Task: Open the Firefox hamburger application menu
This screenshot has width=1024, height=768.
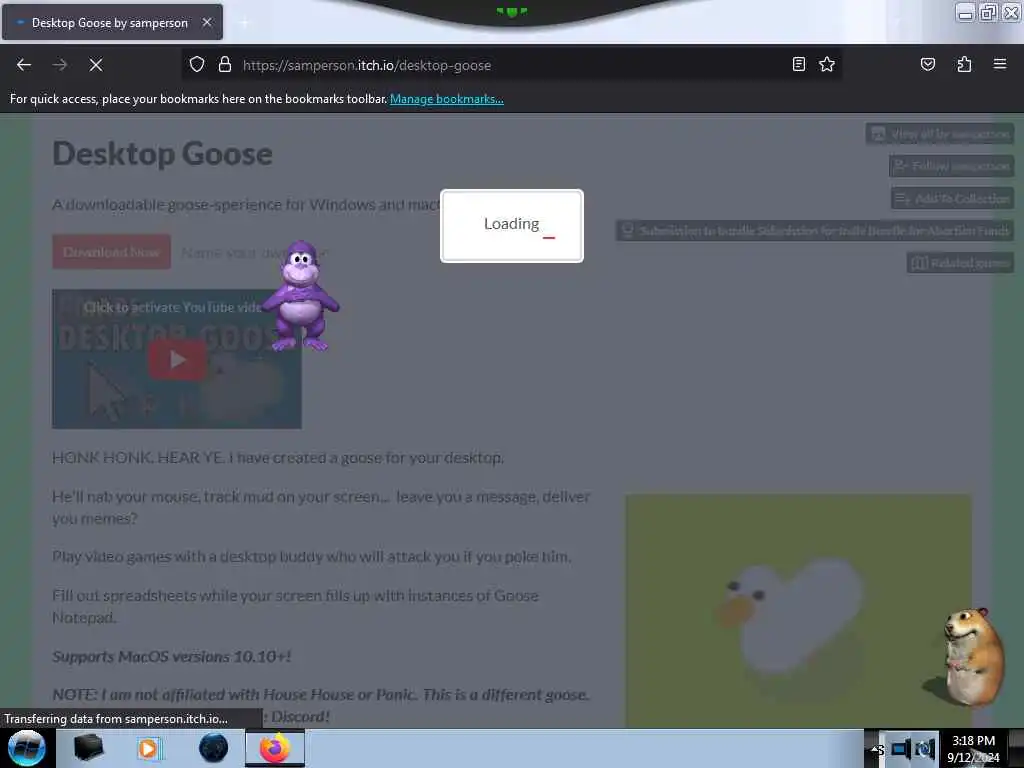Action: (x=1000, y=64)
